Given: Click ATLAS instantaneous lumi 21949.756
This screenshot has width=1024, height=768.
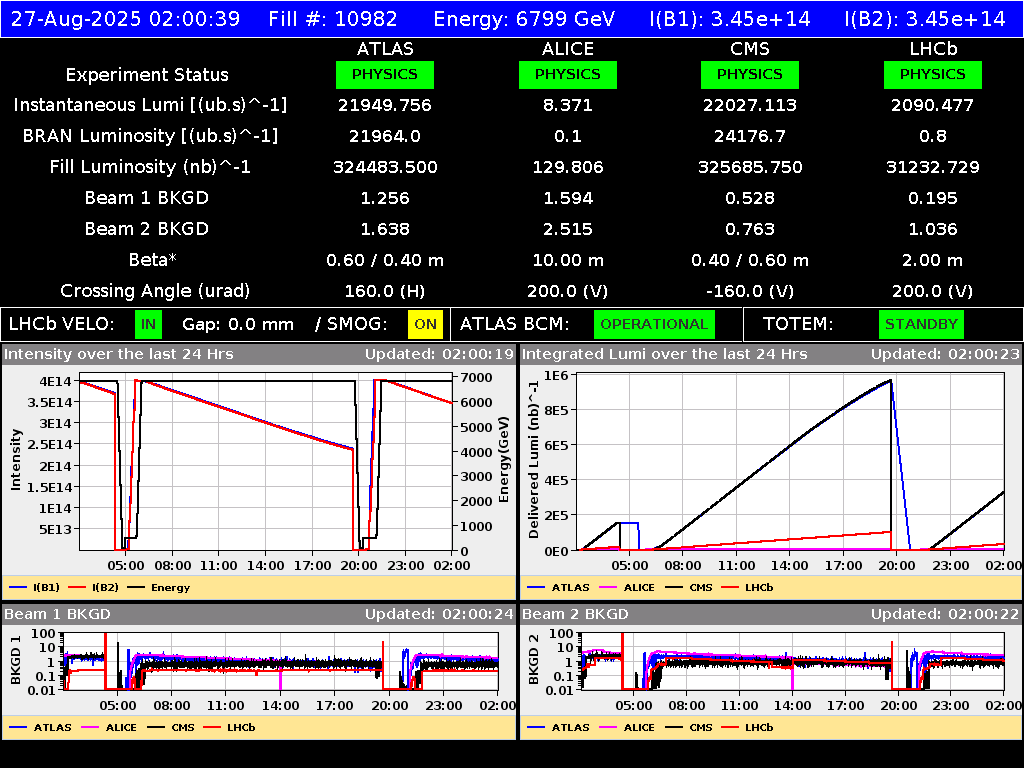Looking at the screenshot, I should tap(385, 105).
